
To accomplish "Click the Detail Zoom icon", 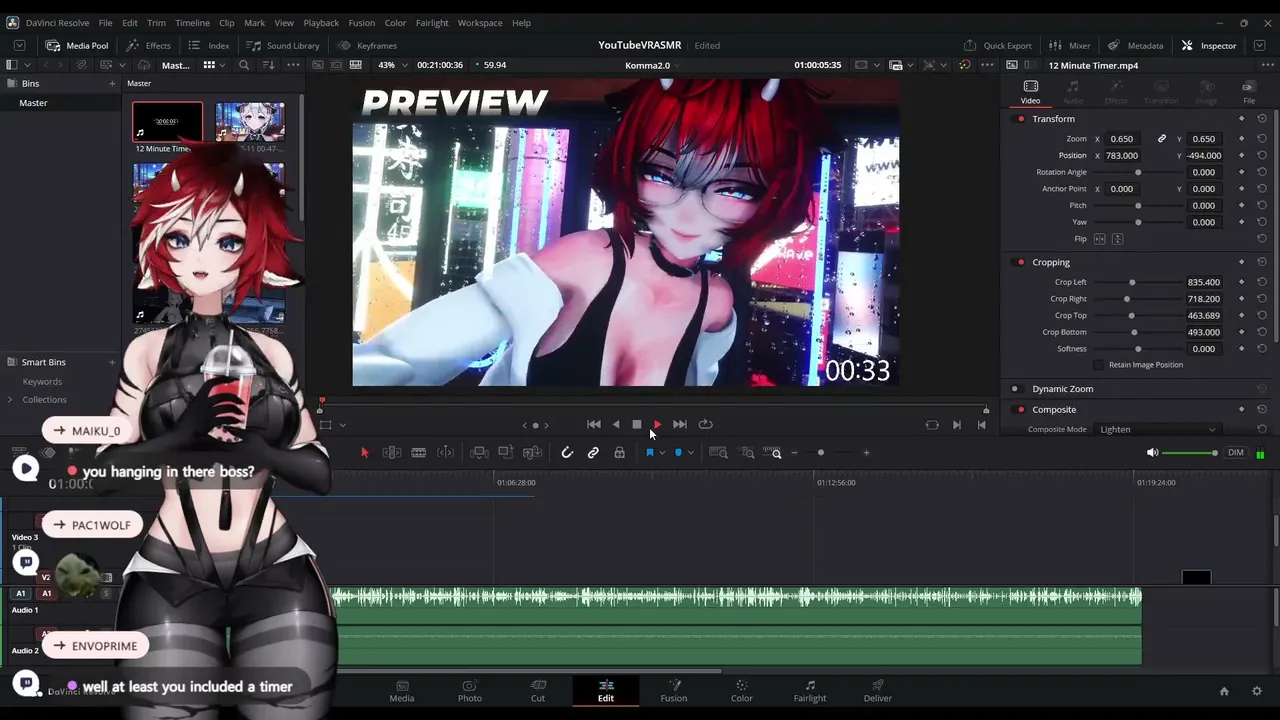I will (747, 453).
